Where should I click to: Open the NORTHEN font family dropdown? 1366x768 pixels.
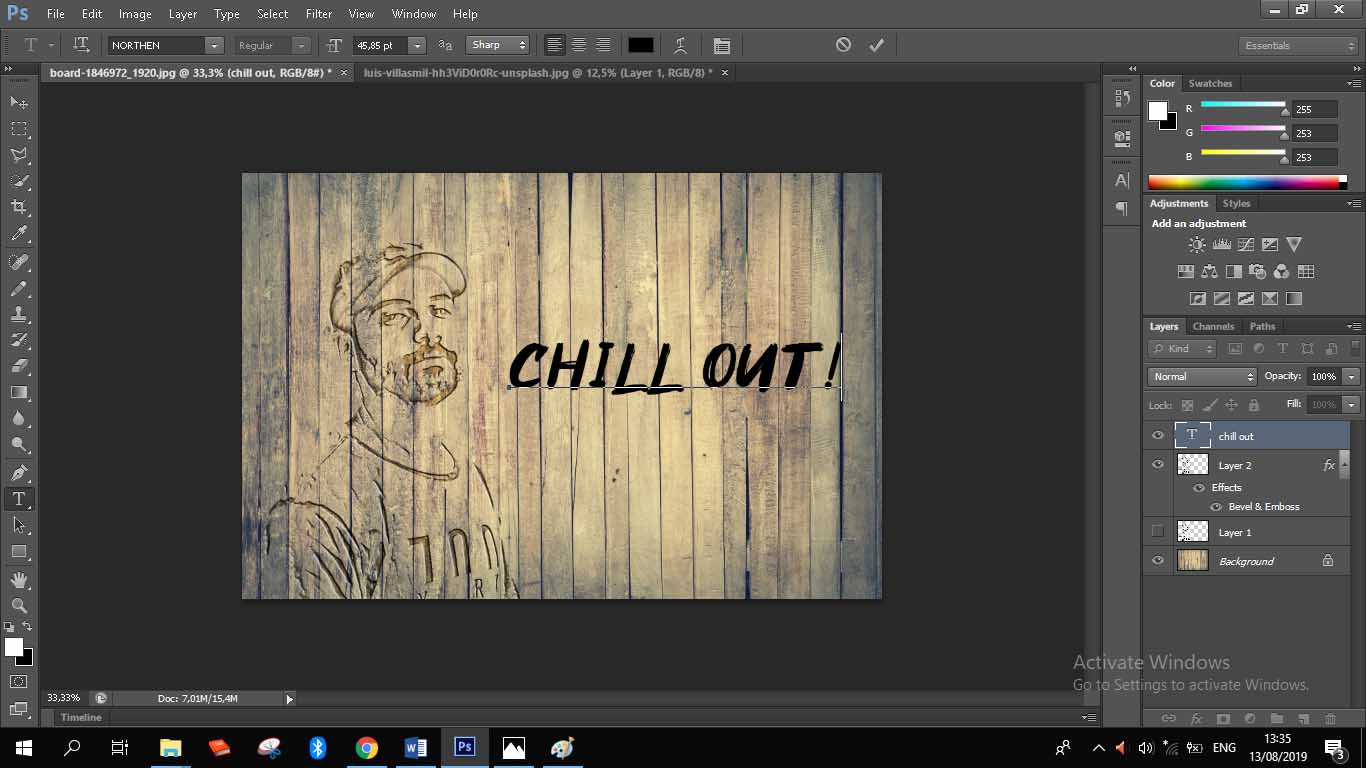[x=213, y=45]
